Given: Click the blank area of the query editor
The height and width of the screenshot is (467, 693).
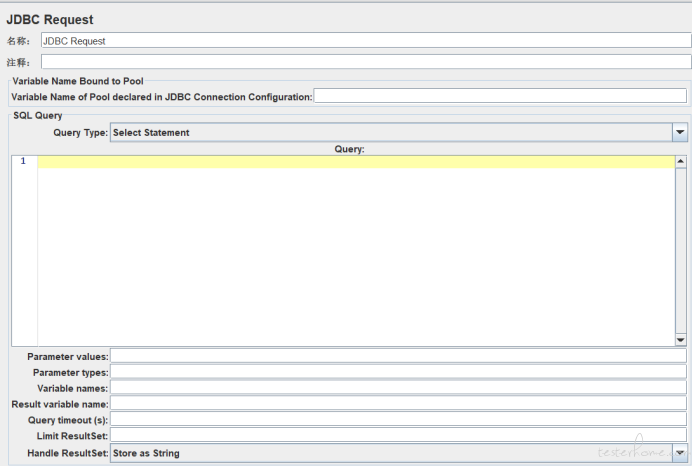Looking at the screenshot, I should (x=355, y=260).
